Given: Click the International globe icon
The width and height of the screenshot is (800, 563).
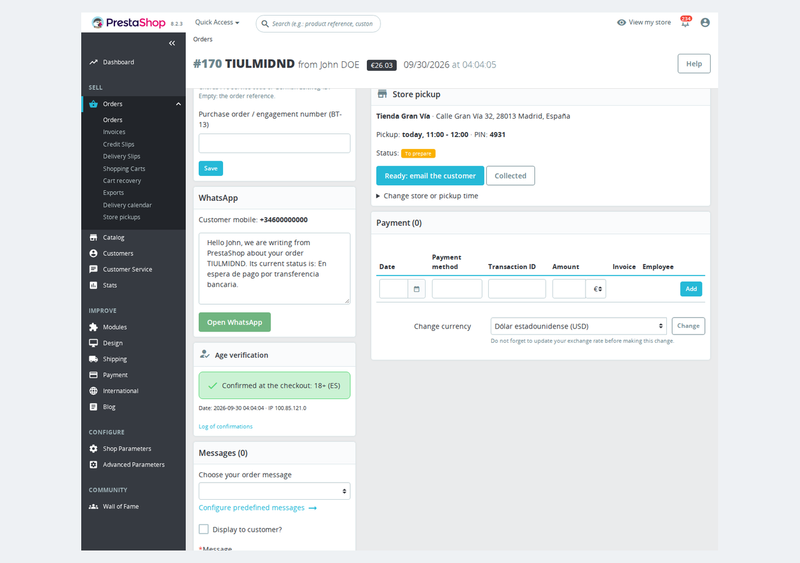Looking at the screenshot, I should click(93, 391).
